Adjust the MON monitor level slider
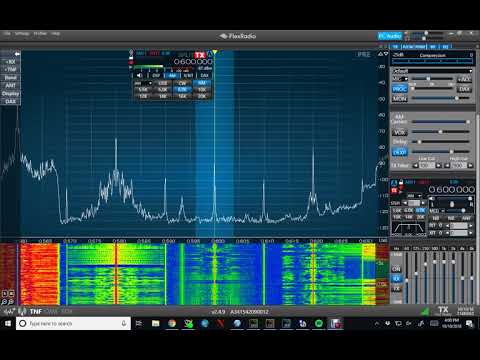This screenshot has height=360, width=480. coord(441,98)
